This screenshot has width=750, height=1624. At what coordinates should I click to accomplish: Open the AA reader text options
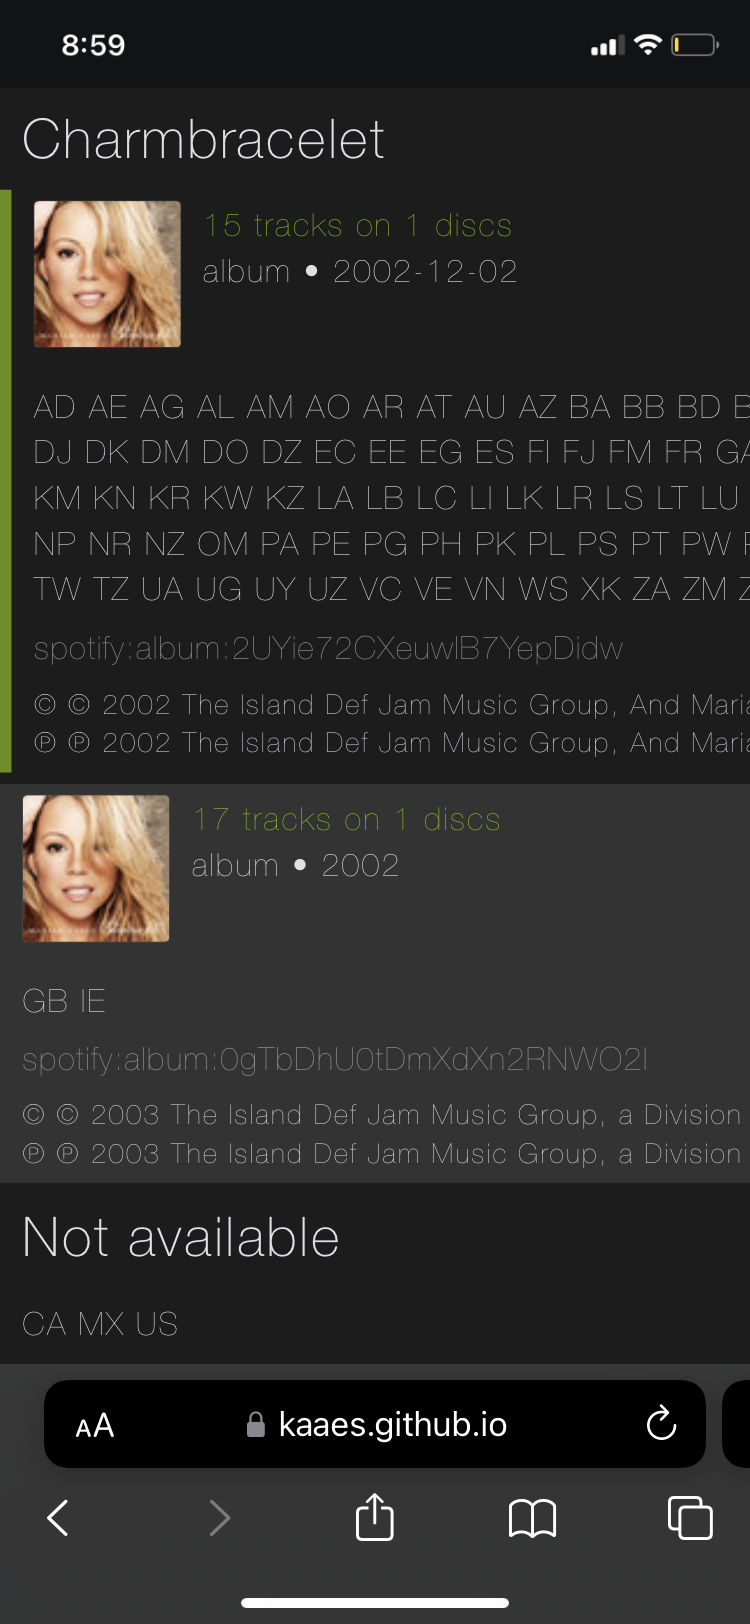click(x=95, y=1425)
